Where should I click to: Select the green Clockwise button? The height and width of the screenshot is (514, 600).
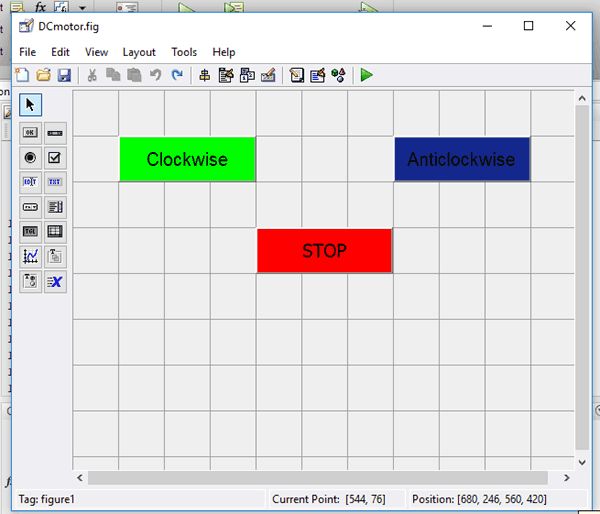pos(188,159)
